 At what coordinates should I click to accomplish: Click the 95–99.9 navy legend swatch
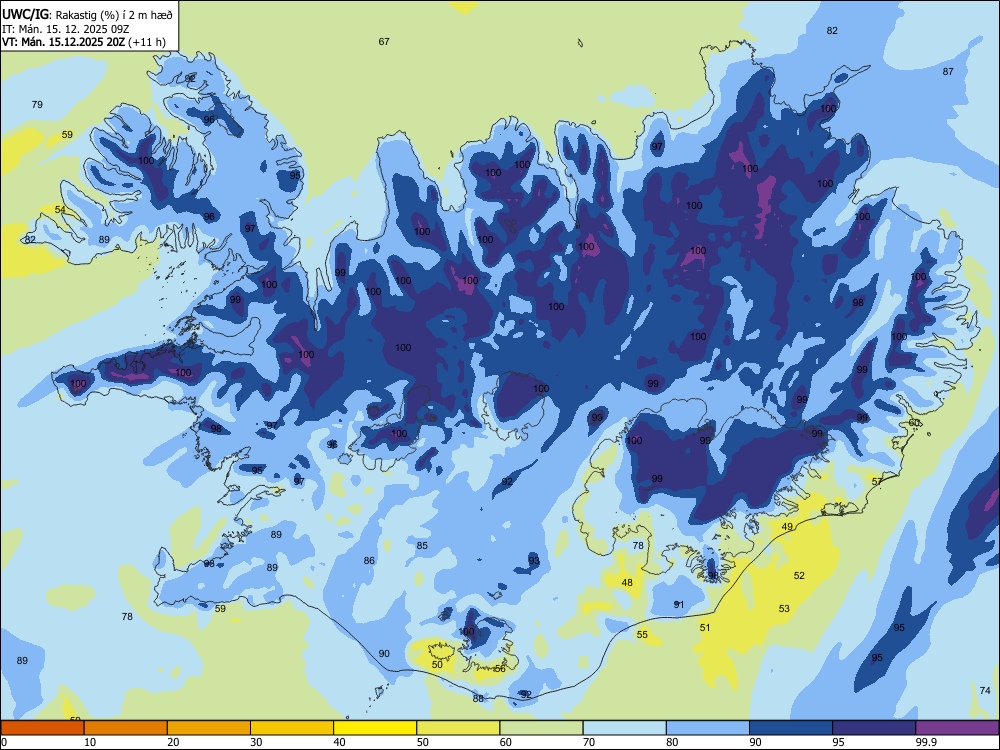pyautogui.click(x=874, y=728)
